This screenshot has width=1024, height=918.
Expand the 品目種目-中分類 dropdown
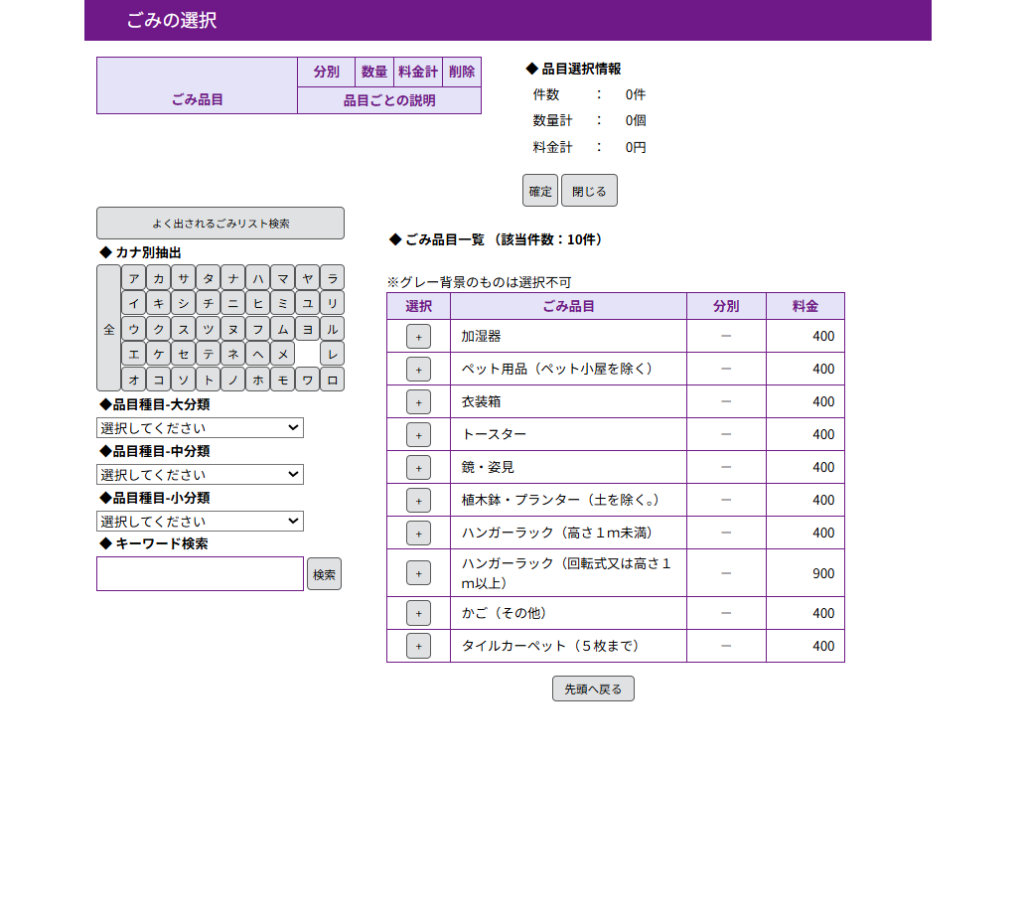point(200,475)
